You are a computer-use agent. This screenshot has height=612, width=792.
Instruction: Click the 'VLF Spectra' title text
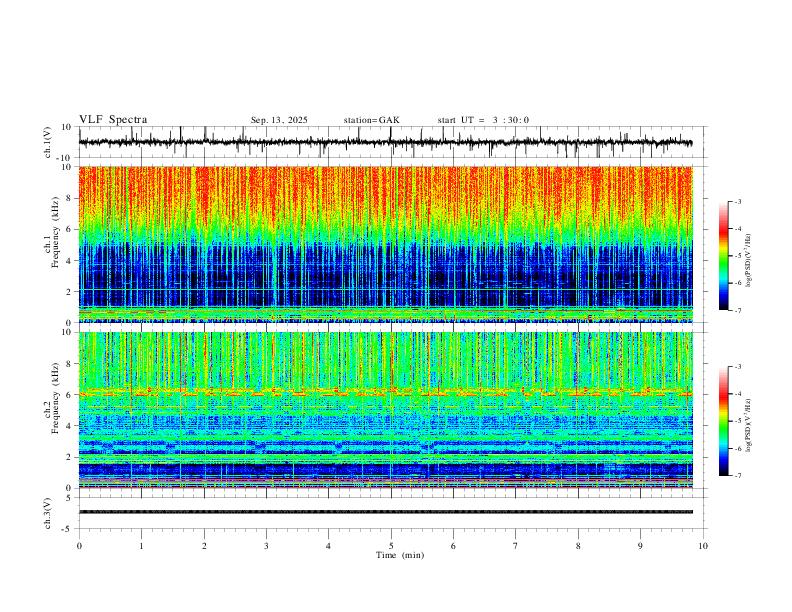[113, 120]
